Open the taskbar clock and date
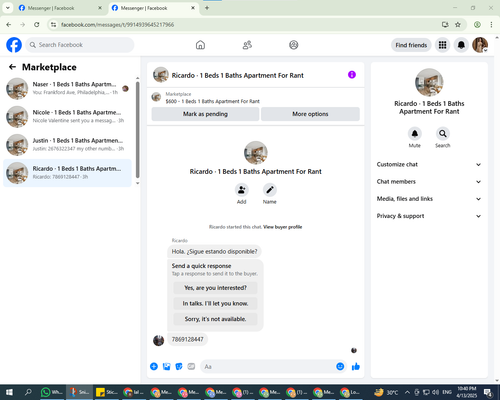This screenshot has width=500, height=400. (x=467, y=392)
